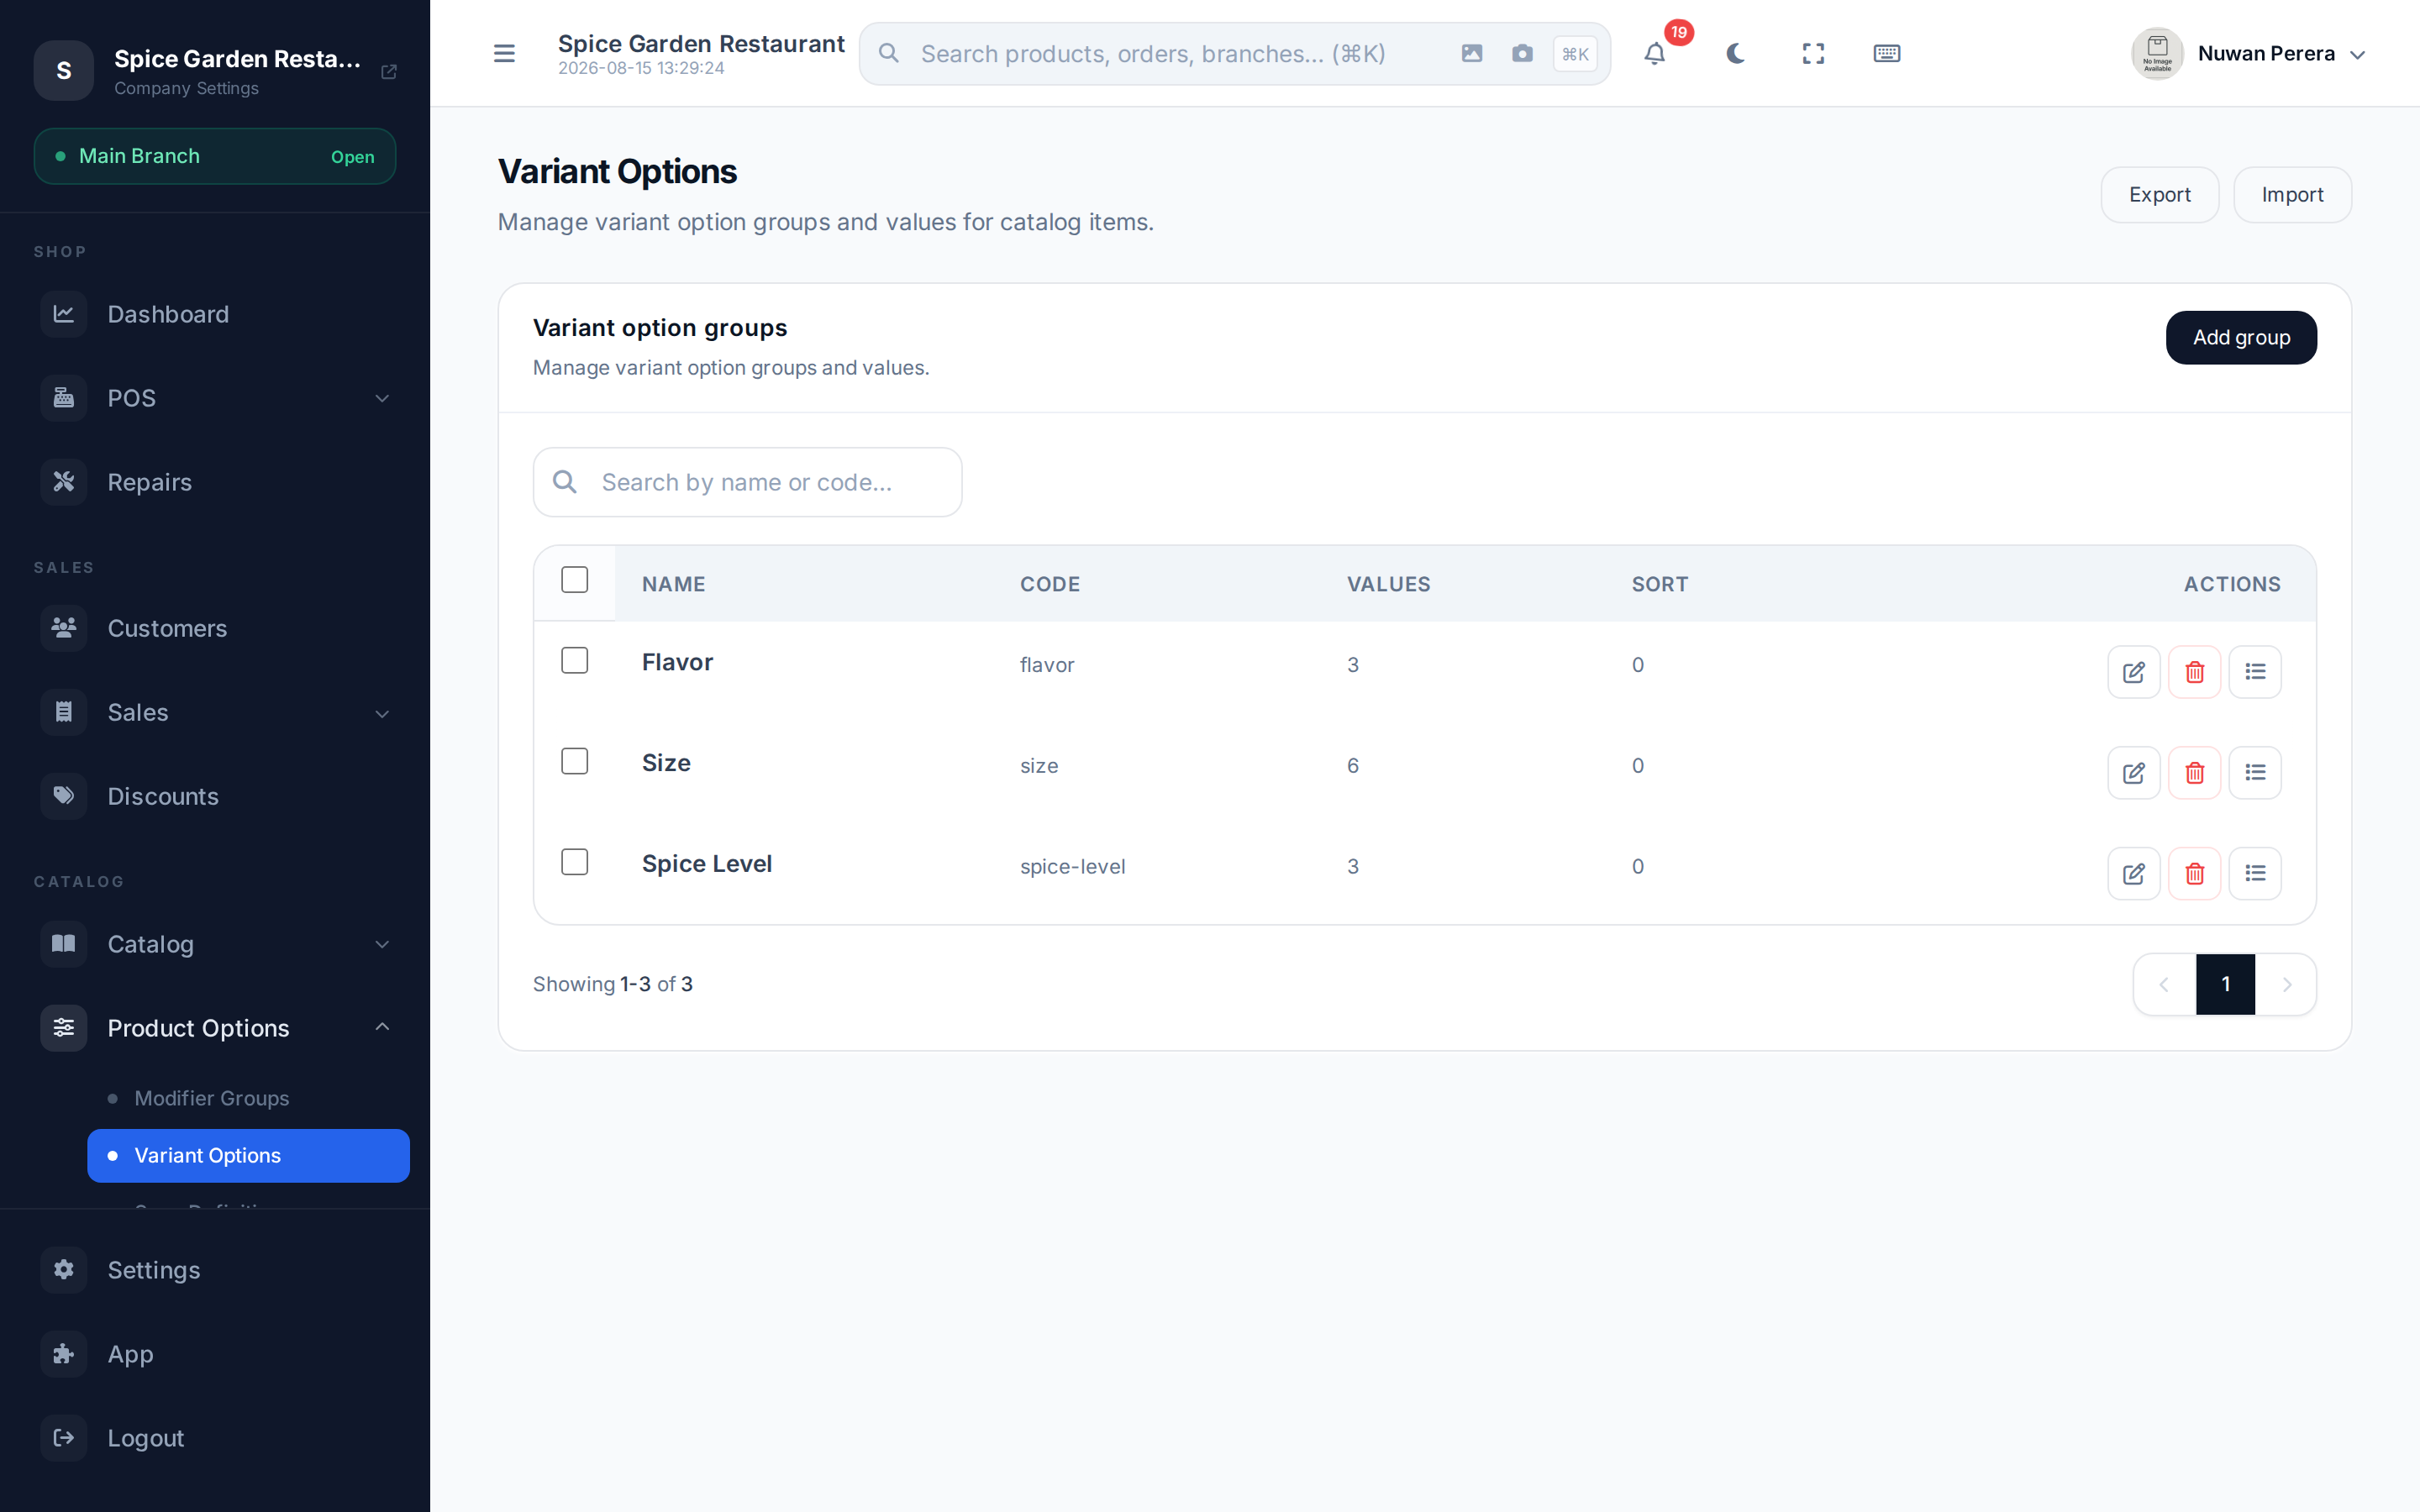
Task: Edit the Size group
Action: coord(2133,773)
